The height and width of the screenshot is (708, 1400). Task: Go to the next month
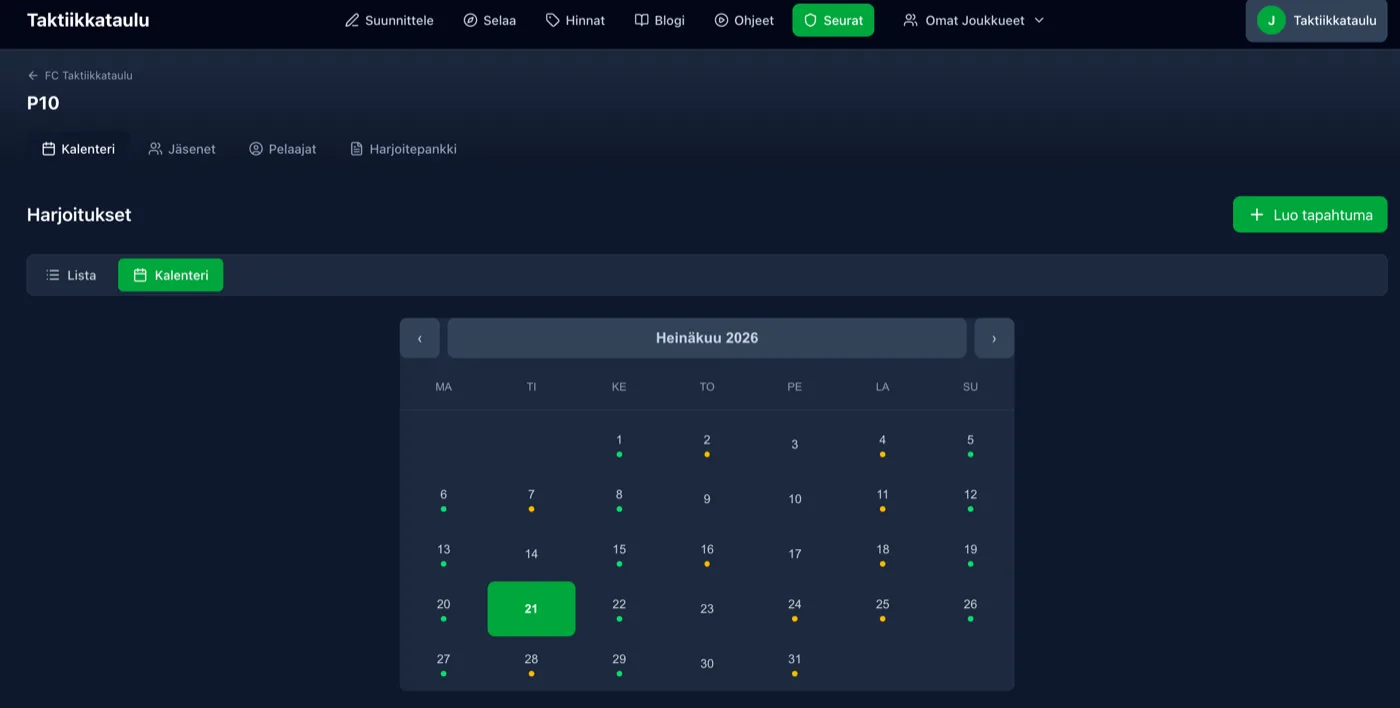pos(994,338)
